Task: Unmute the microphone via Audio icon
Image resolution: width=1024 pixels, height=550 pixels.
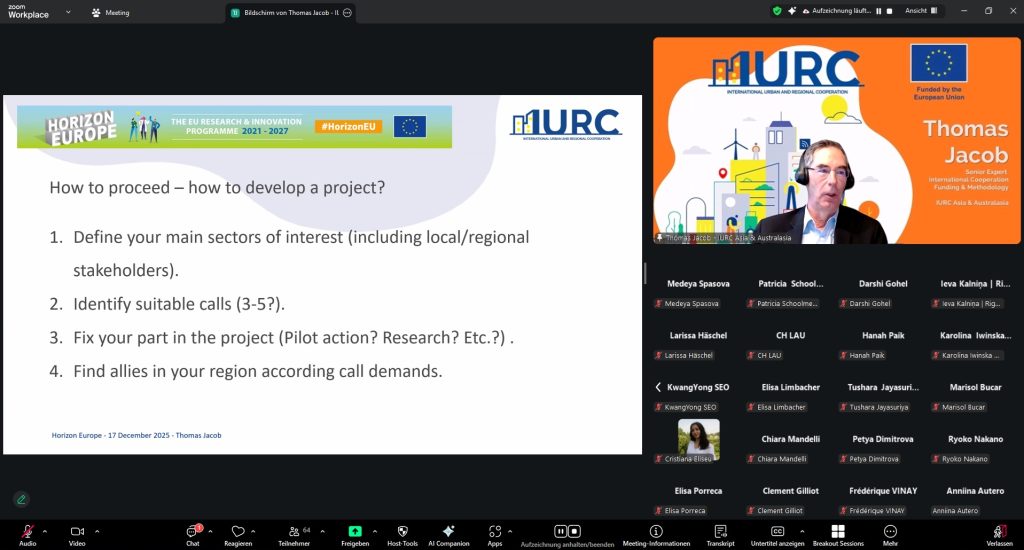Action: click(27, 531)
